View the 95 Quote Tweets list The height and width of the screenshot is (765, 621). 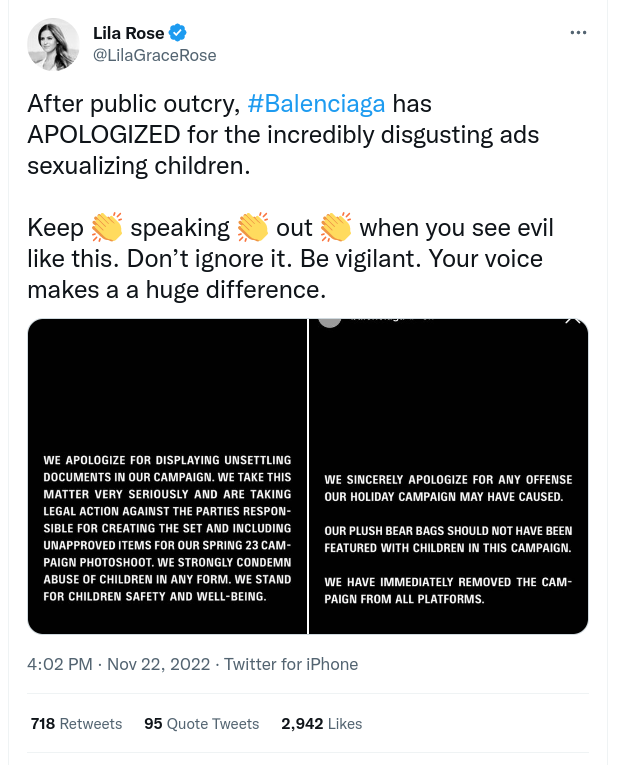(201, 723)
